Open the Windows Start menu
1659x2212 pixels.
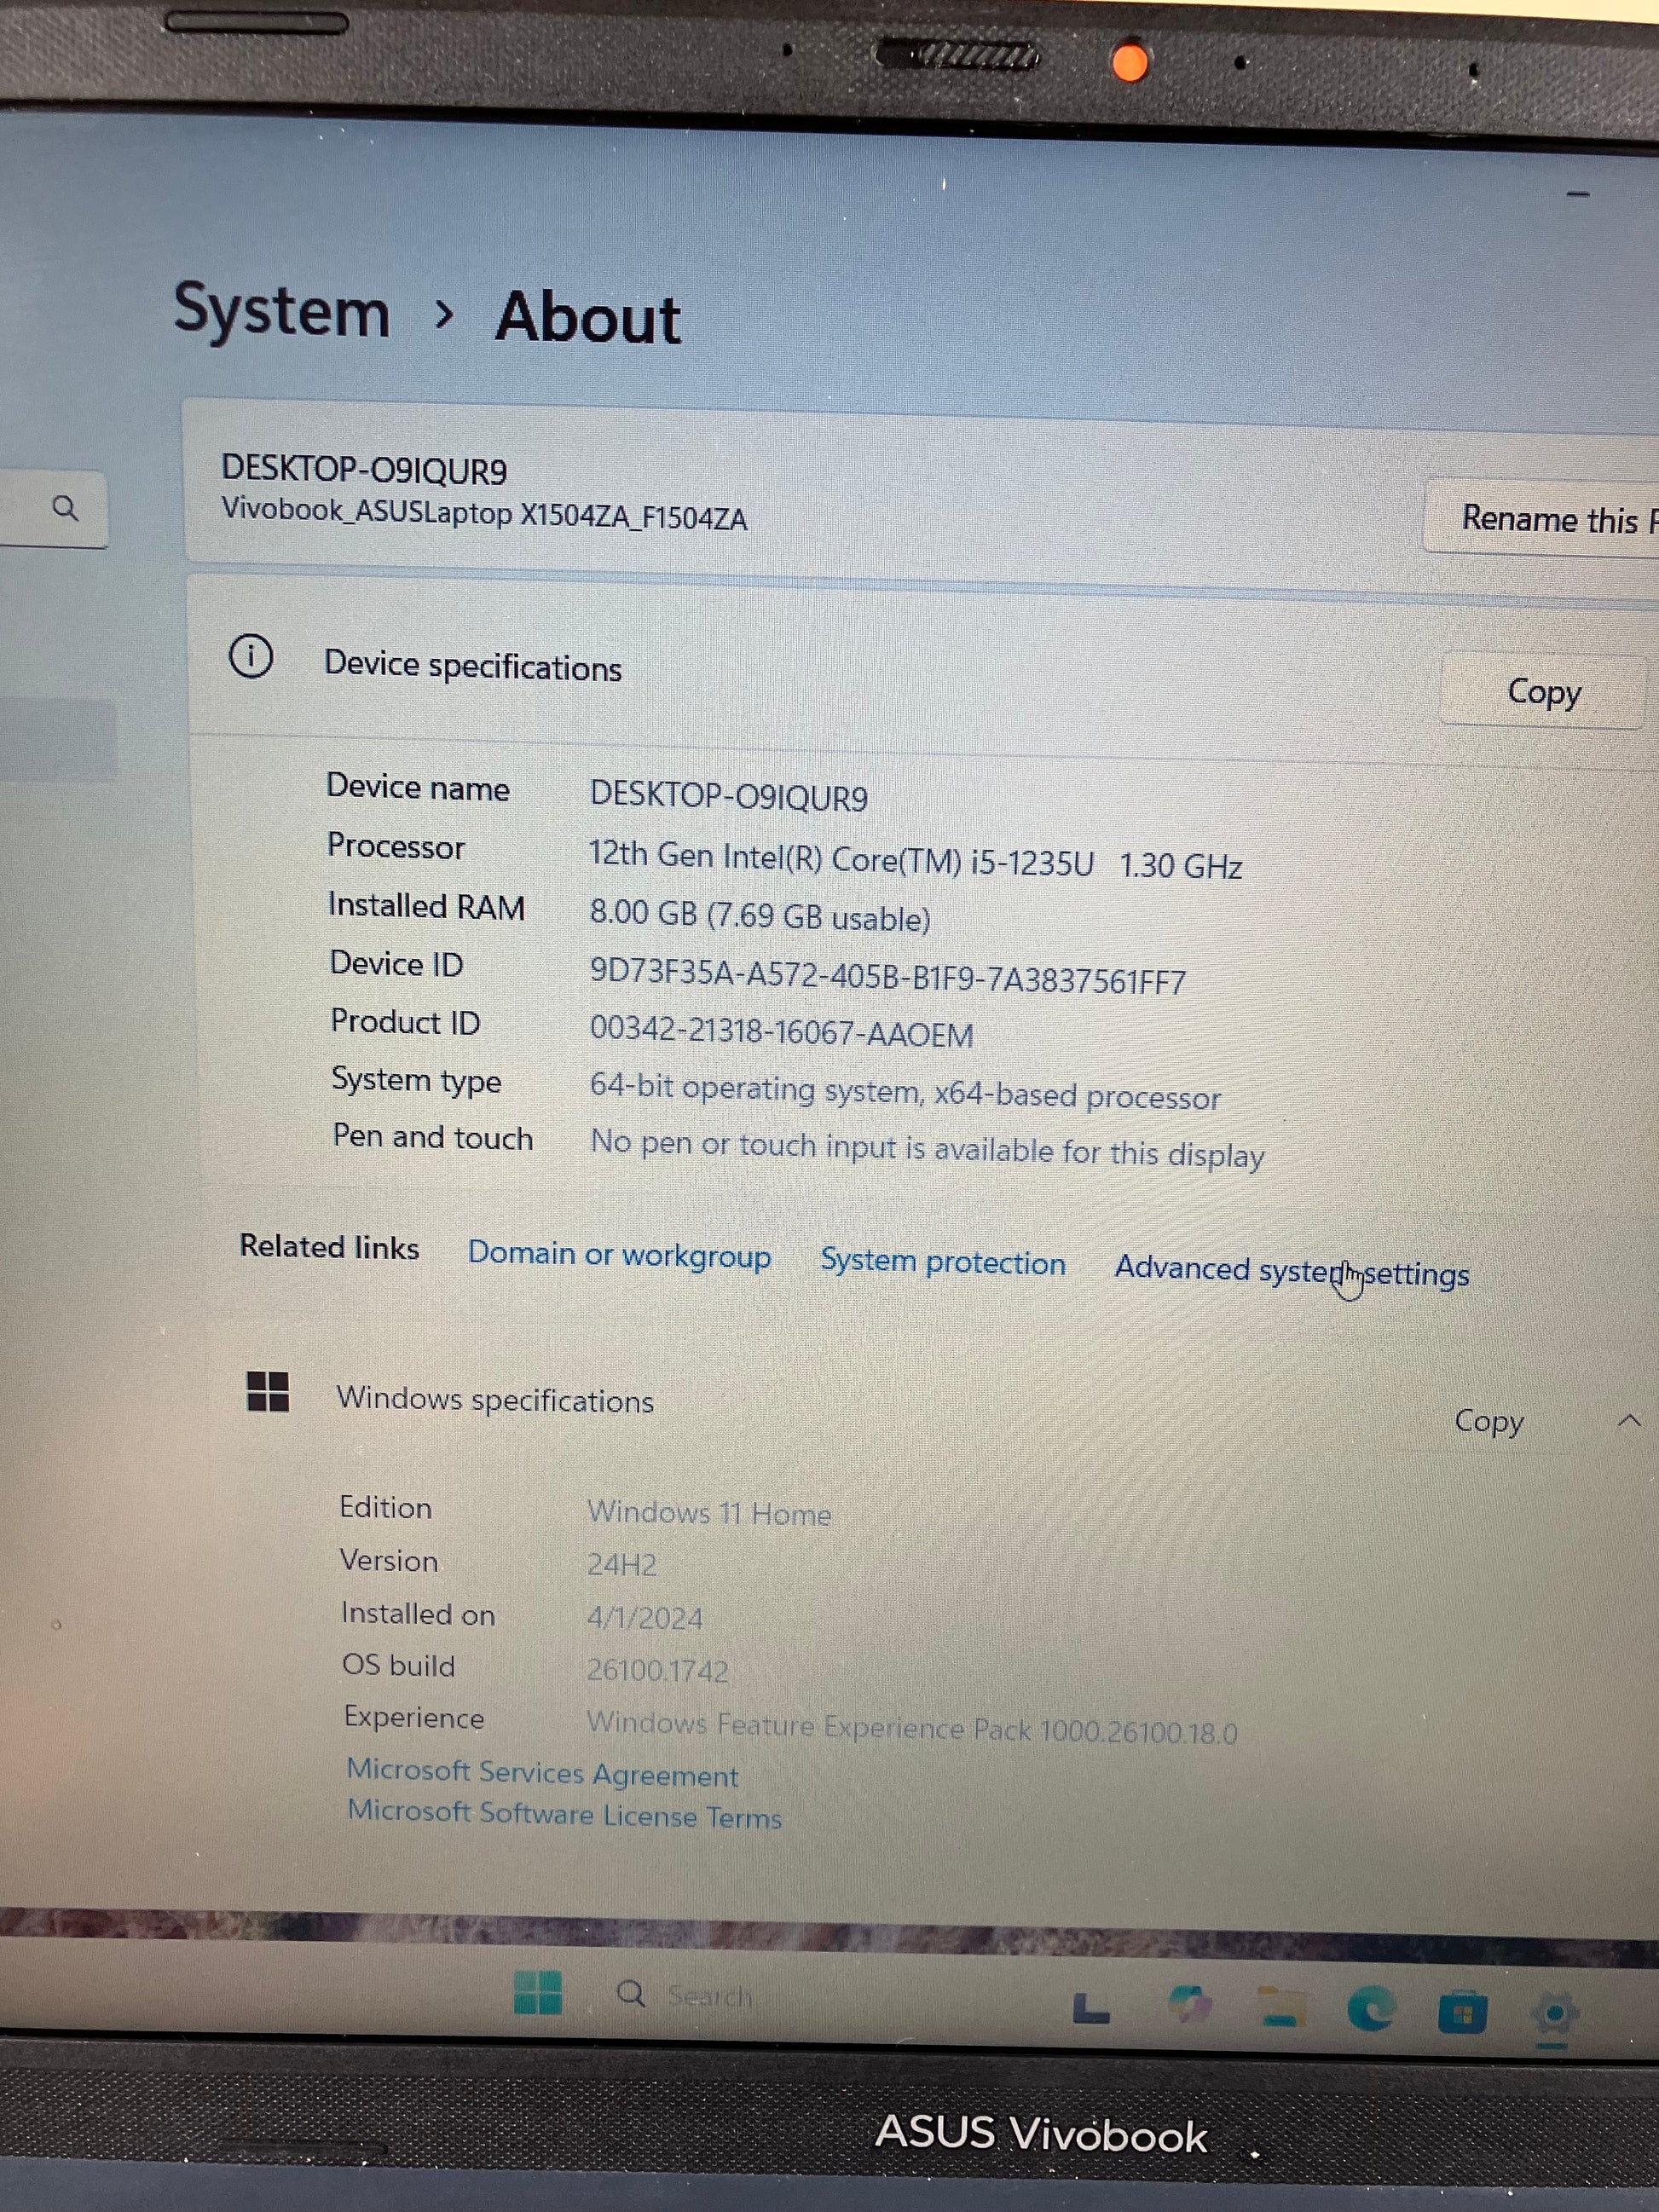coord(537,1991)
